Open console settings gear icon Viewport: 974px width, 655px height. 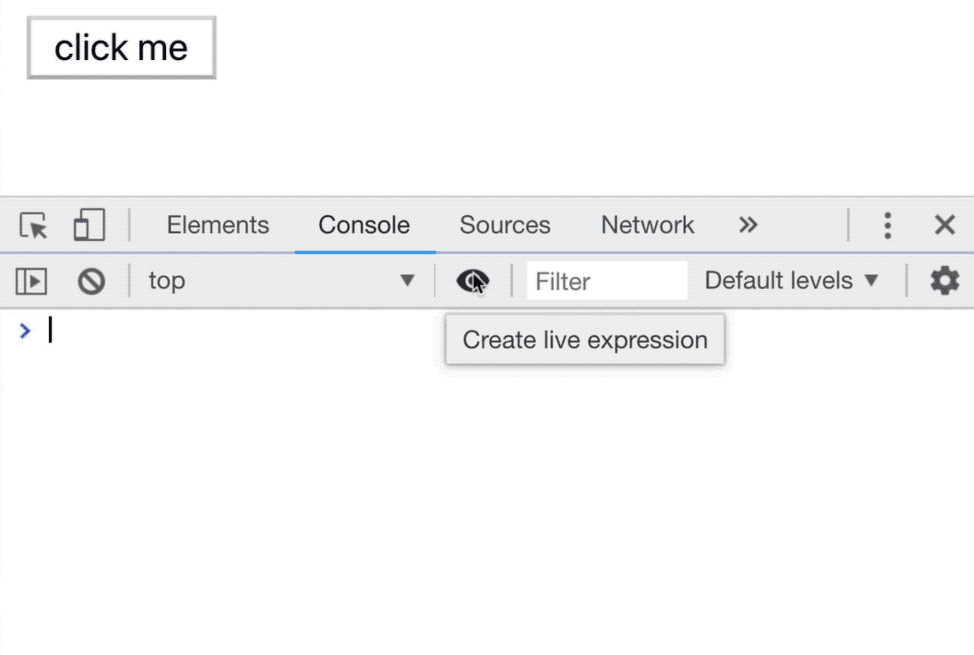pos(944,281)
